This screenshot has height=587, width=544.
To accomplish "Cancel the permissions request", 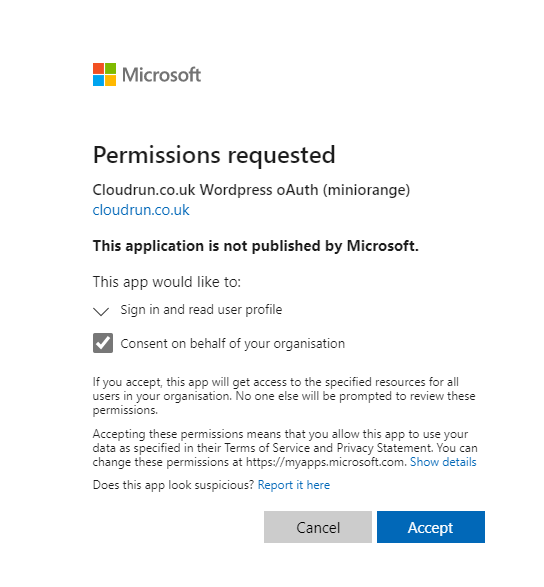I will [x=318, y=527].
